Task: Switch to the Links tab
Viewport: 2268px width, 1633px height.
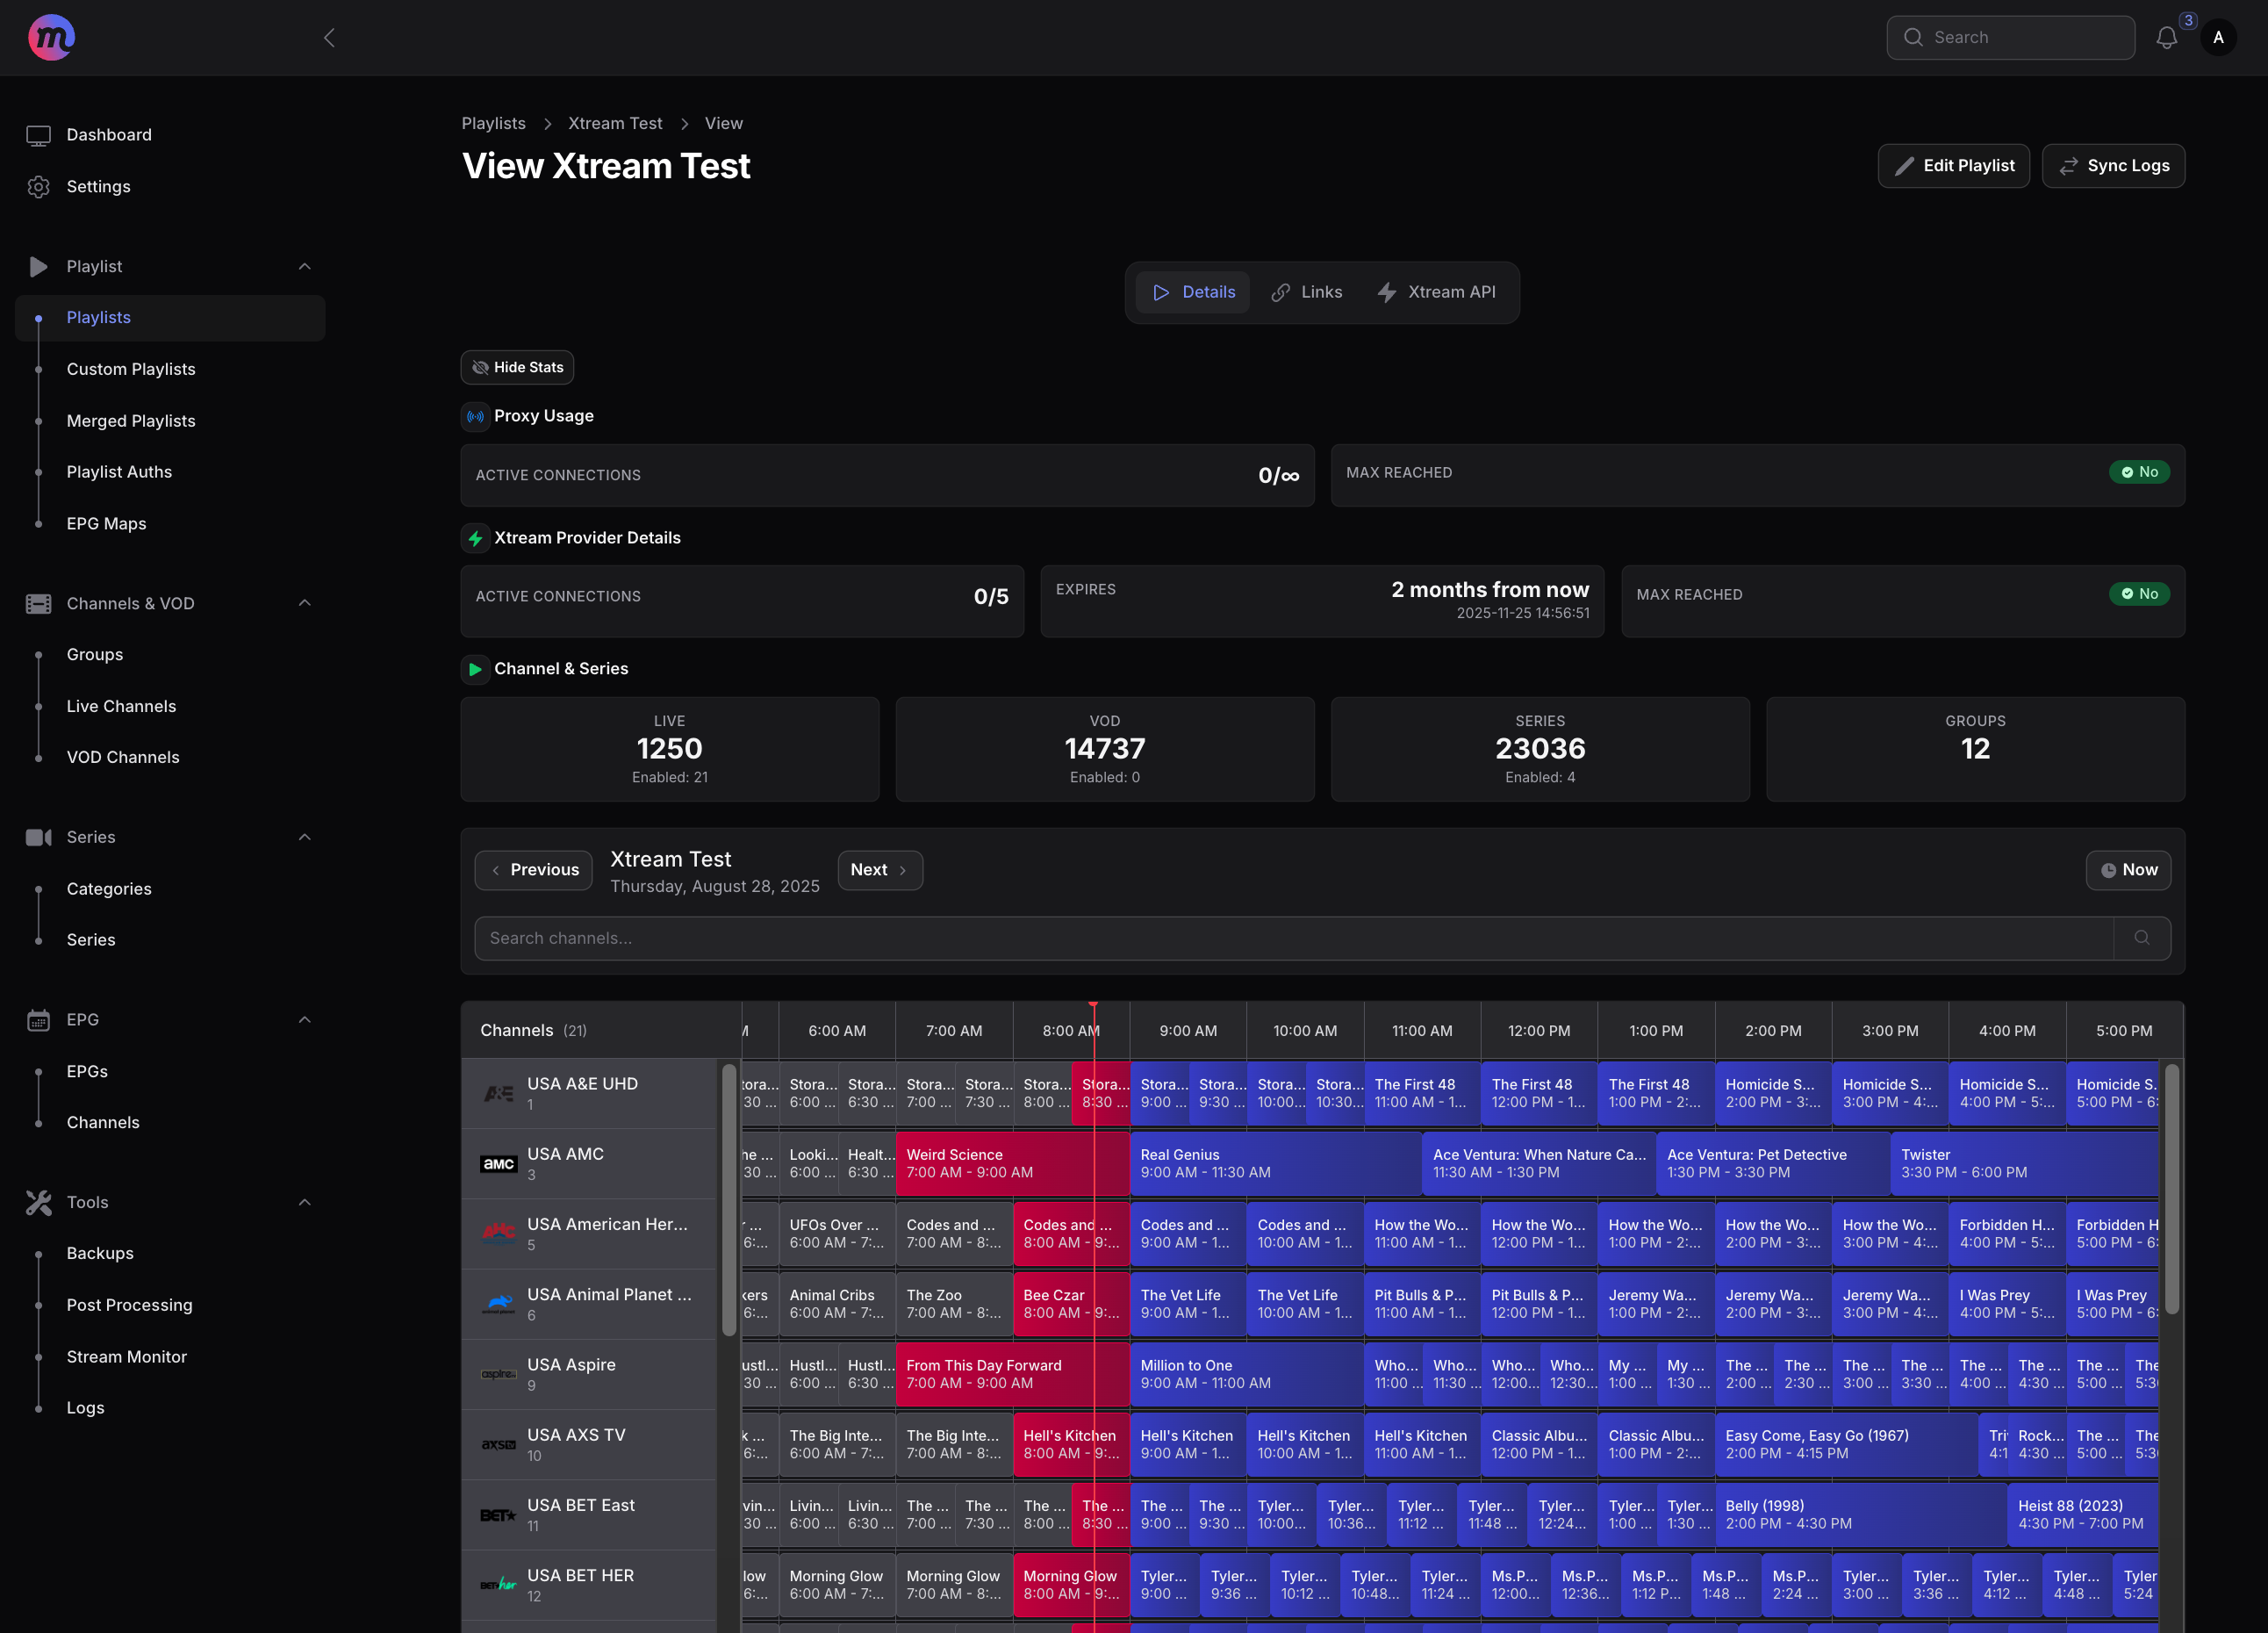Action: [x=1307, y=292]
